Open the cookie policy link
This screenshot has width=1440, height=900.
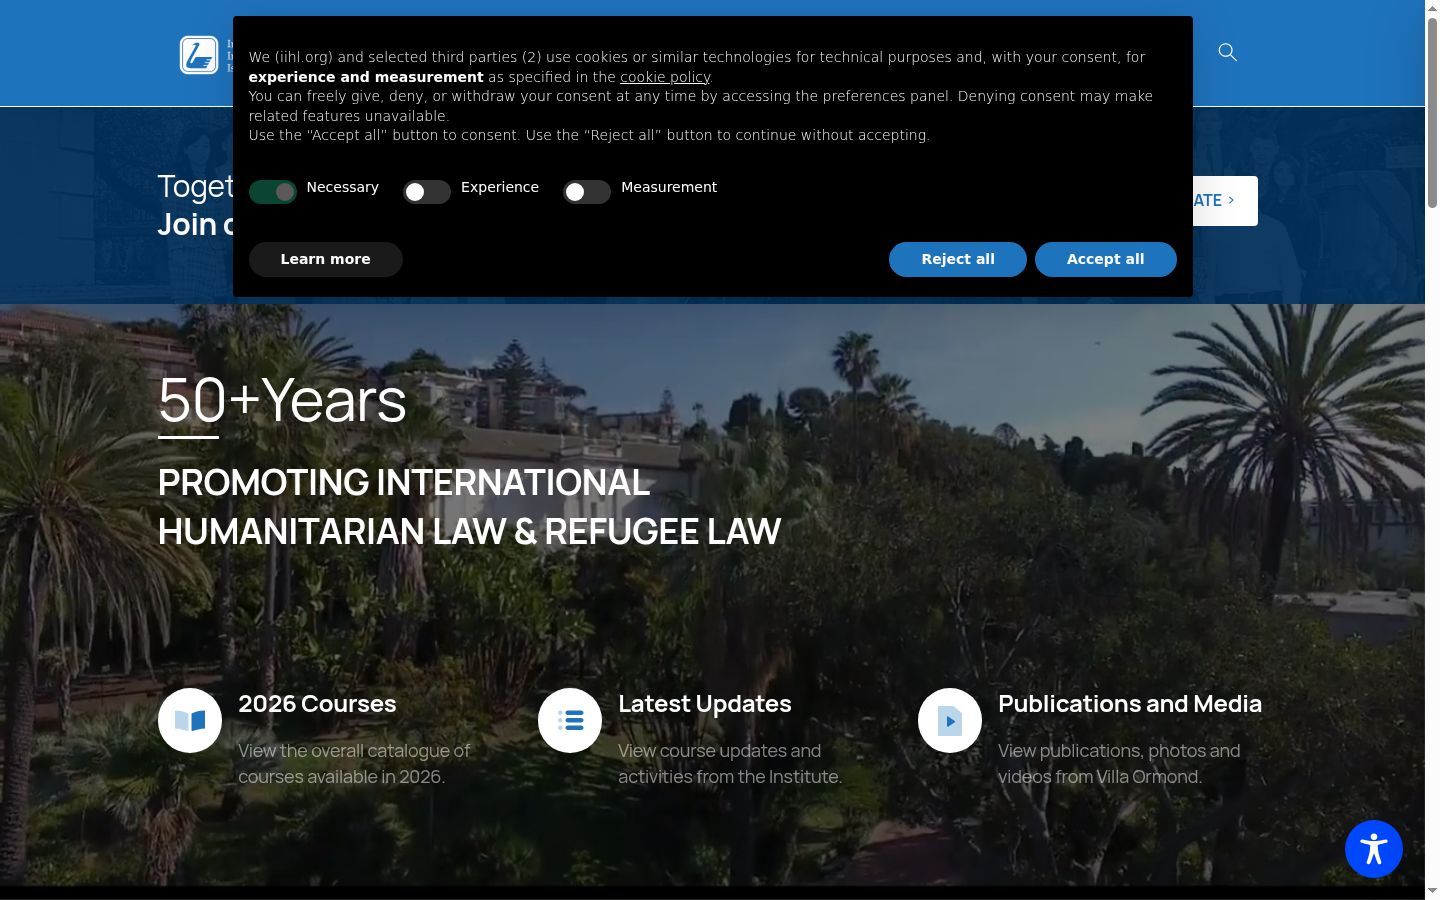pos(665,77)
